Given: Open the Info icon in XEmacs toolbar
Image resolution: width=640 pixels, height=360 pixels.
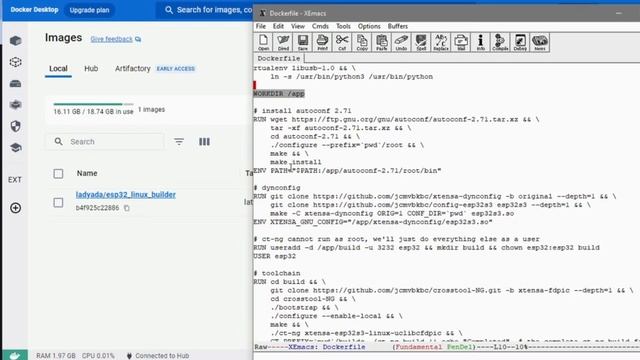Looking at the screenshot, I should (x=480, y=42).
